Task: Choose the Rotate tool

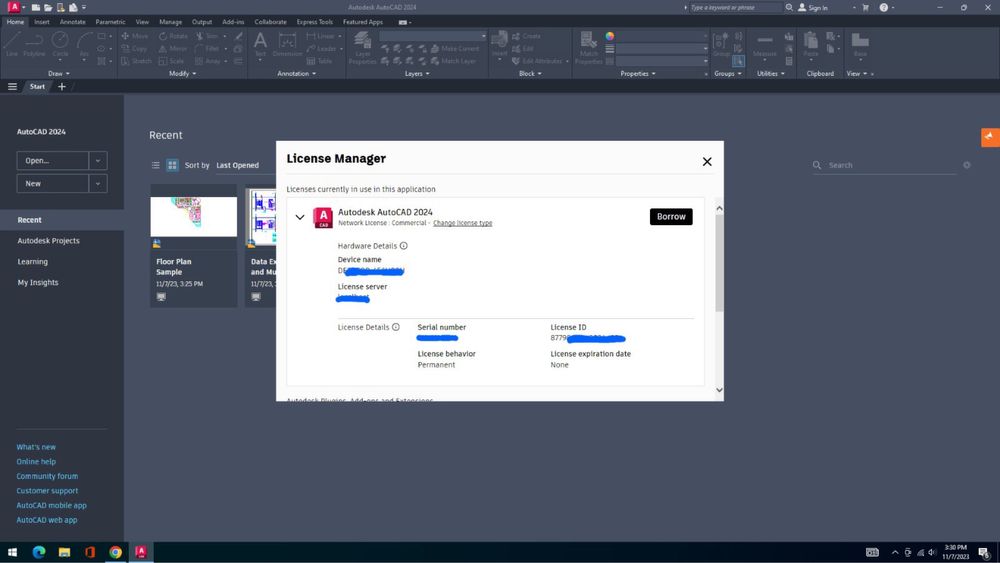Action: click(173, 36)
